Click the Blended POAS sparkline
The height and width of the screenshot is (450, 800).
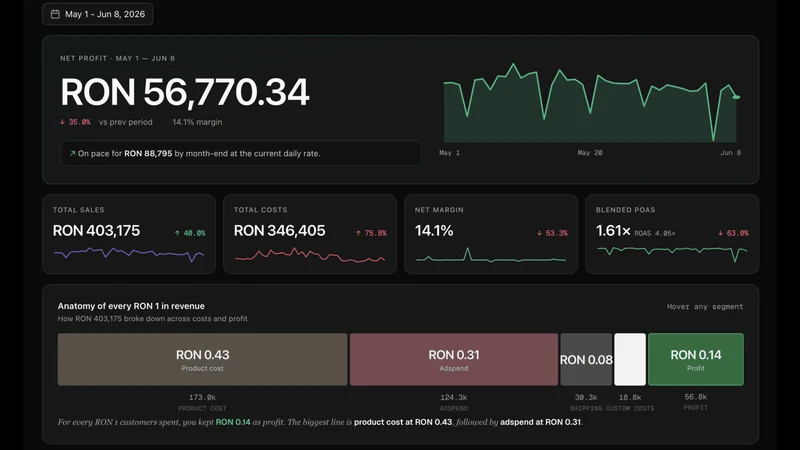pos(672,254)
